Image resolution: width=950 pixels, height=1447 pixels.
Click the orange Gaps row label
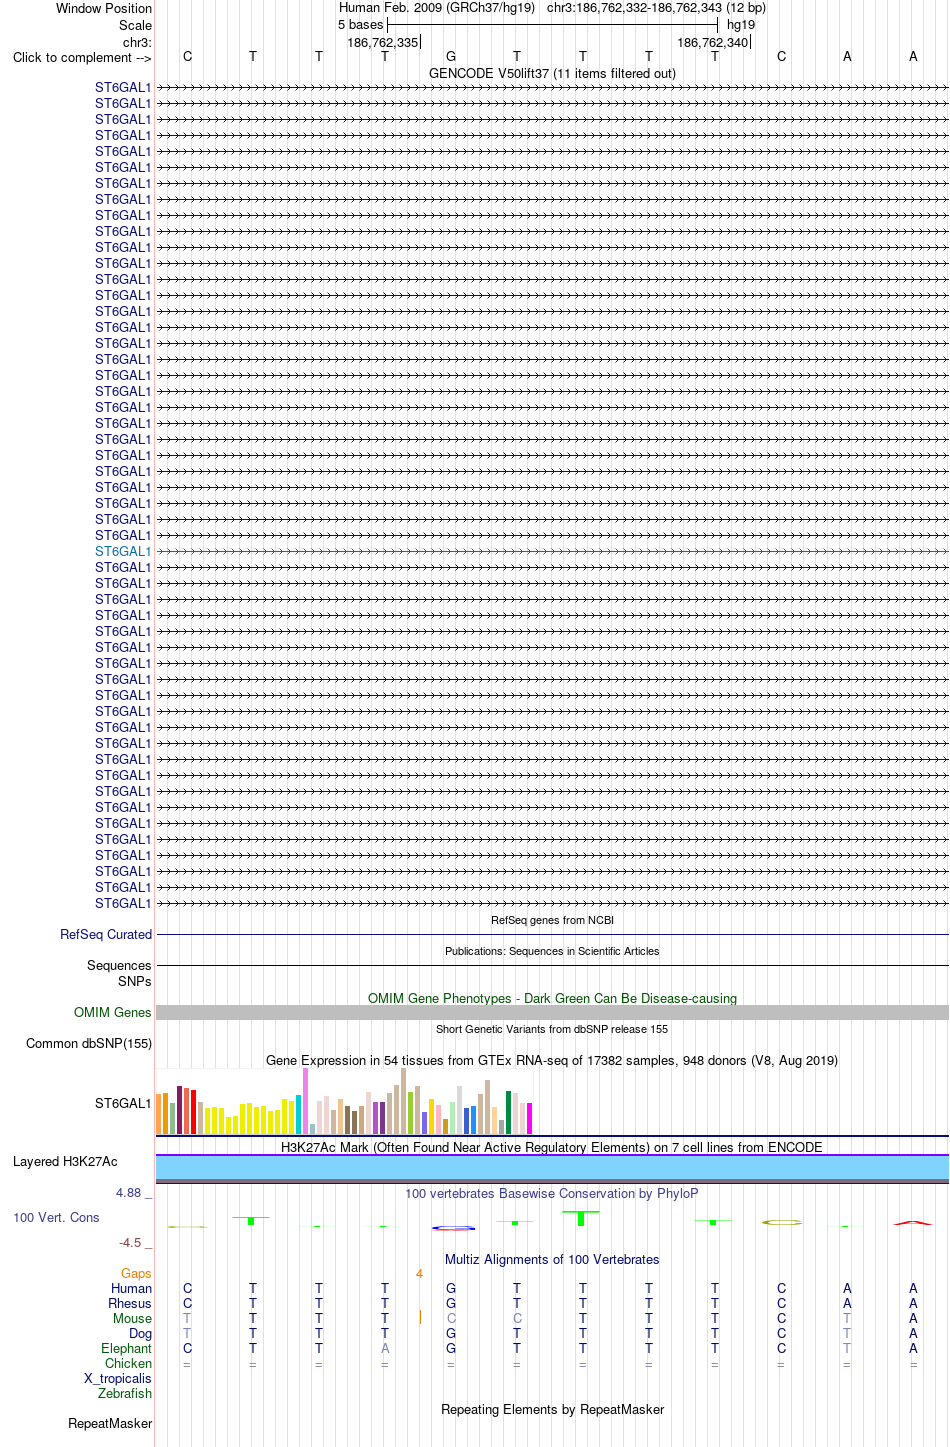(136, 1273)
